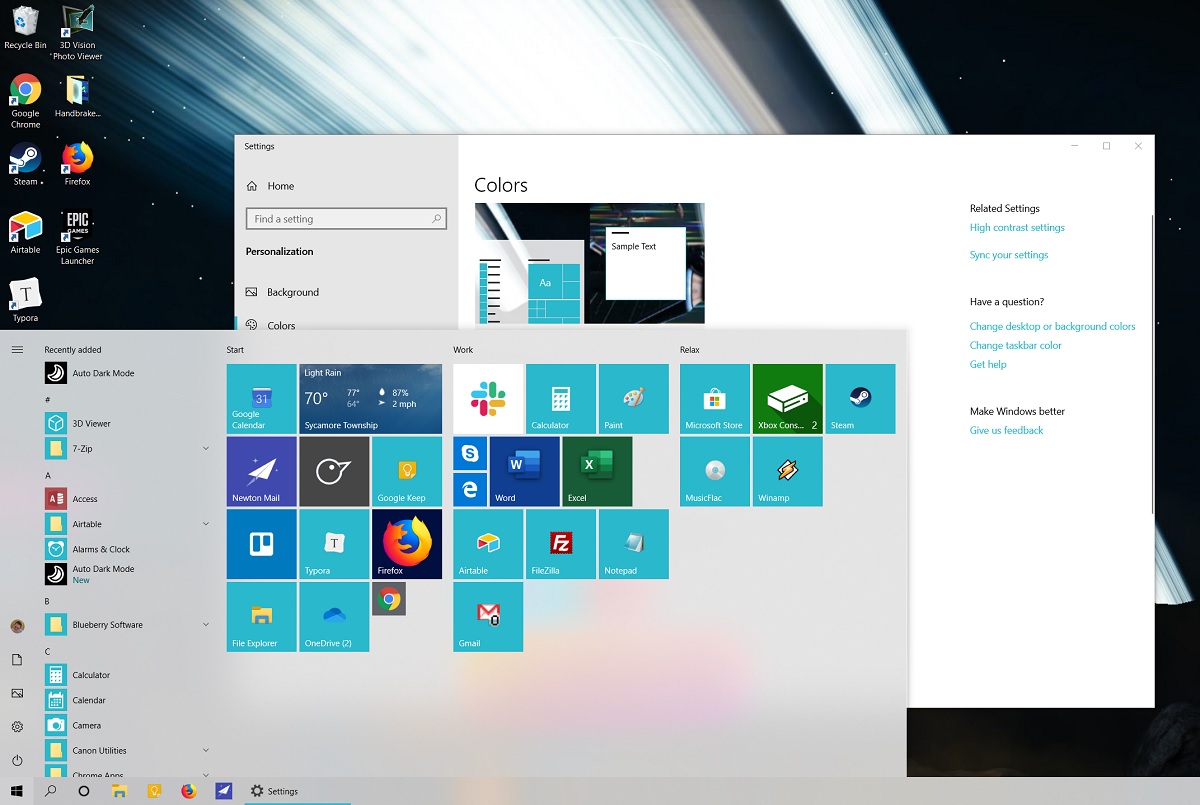Open Cortana circle on the taskbar

(84, 791)
